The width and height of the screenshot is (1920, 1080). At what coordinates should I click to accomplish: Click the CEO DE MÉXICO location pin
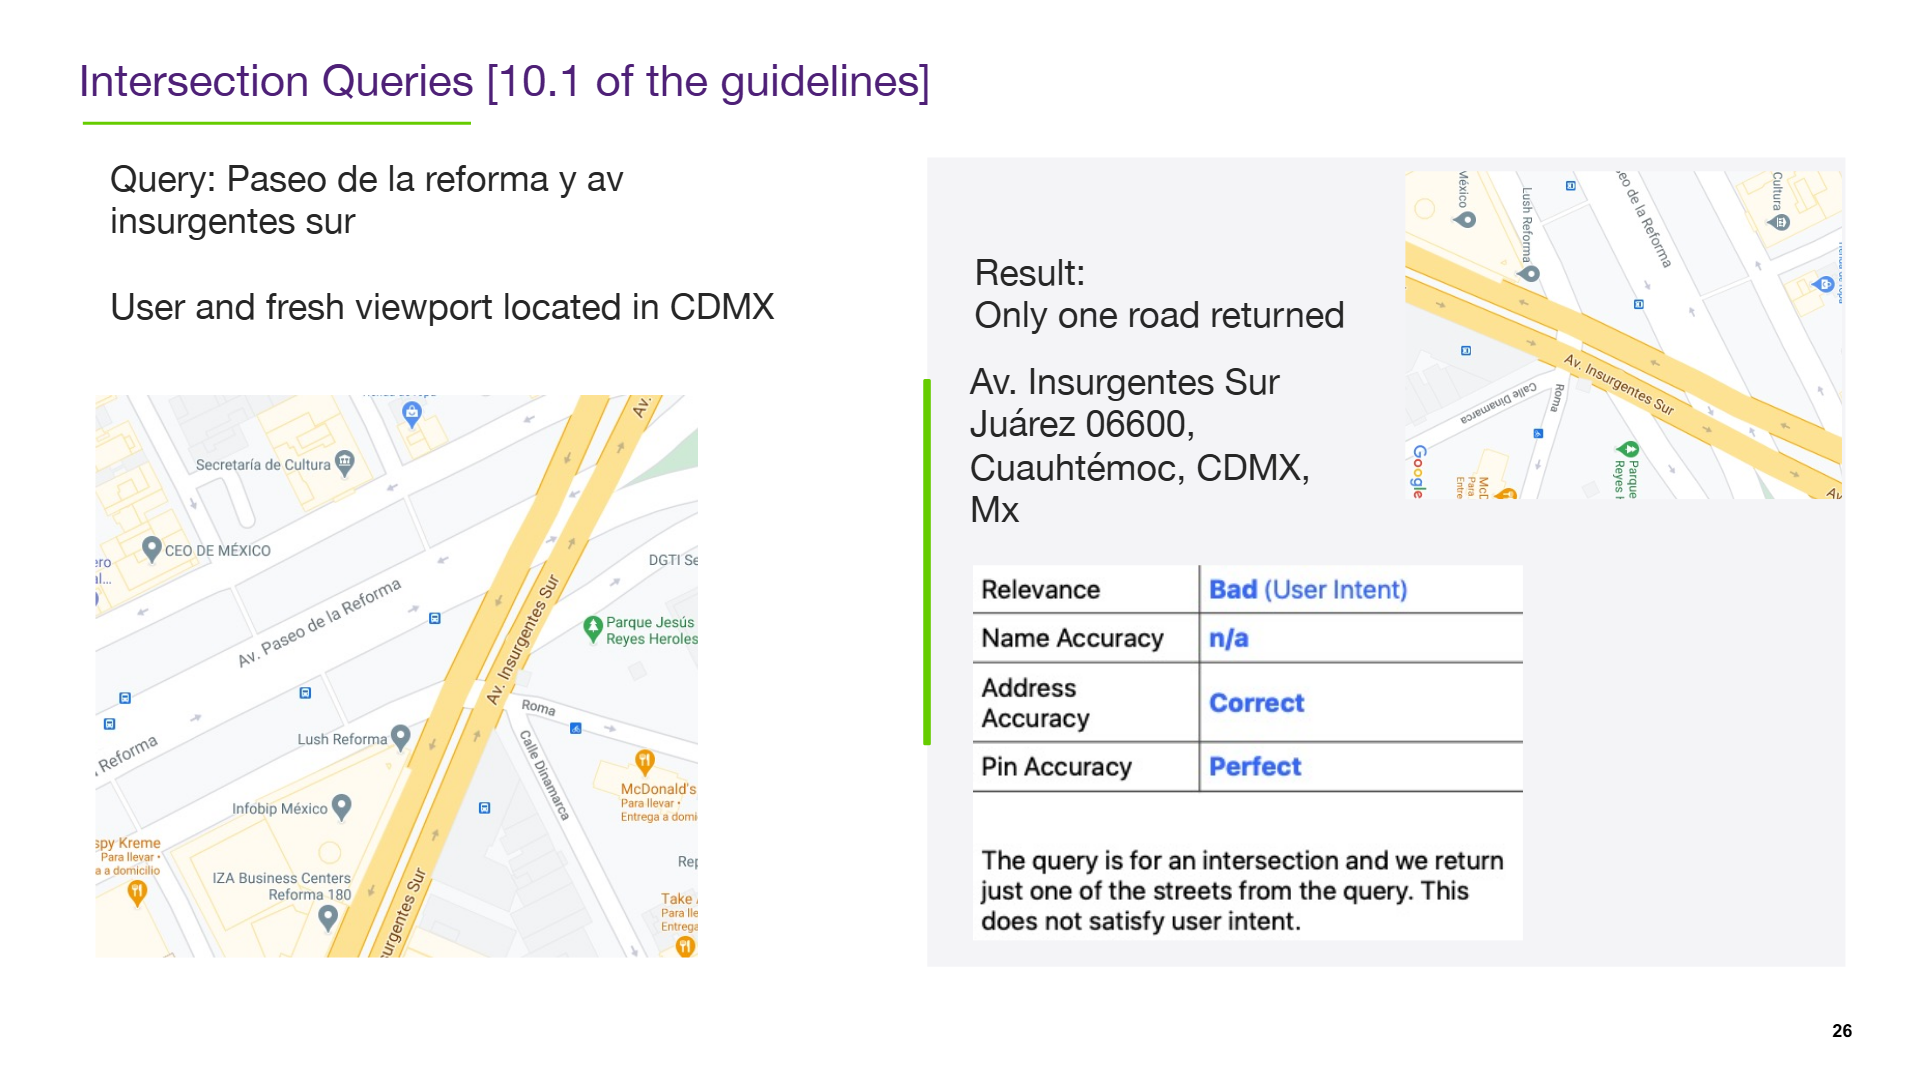(152, 549)
